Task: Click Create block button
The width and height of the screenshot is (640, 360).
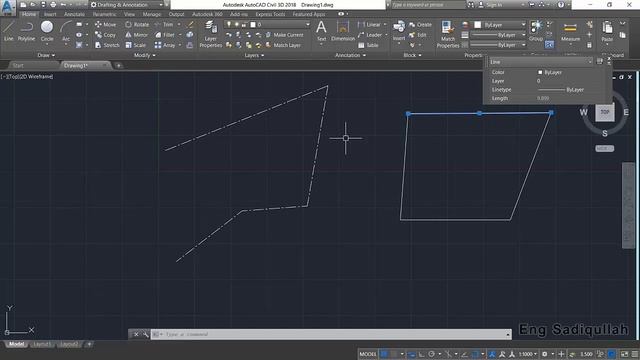Action: pos(420,24)
